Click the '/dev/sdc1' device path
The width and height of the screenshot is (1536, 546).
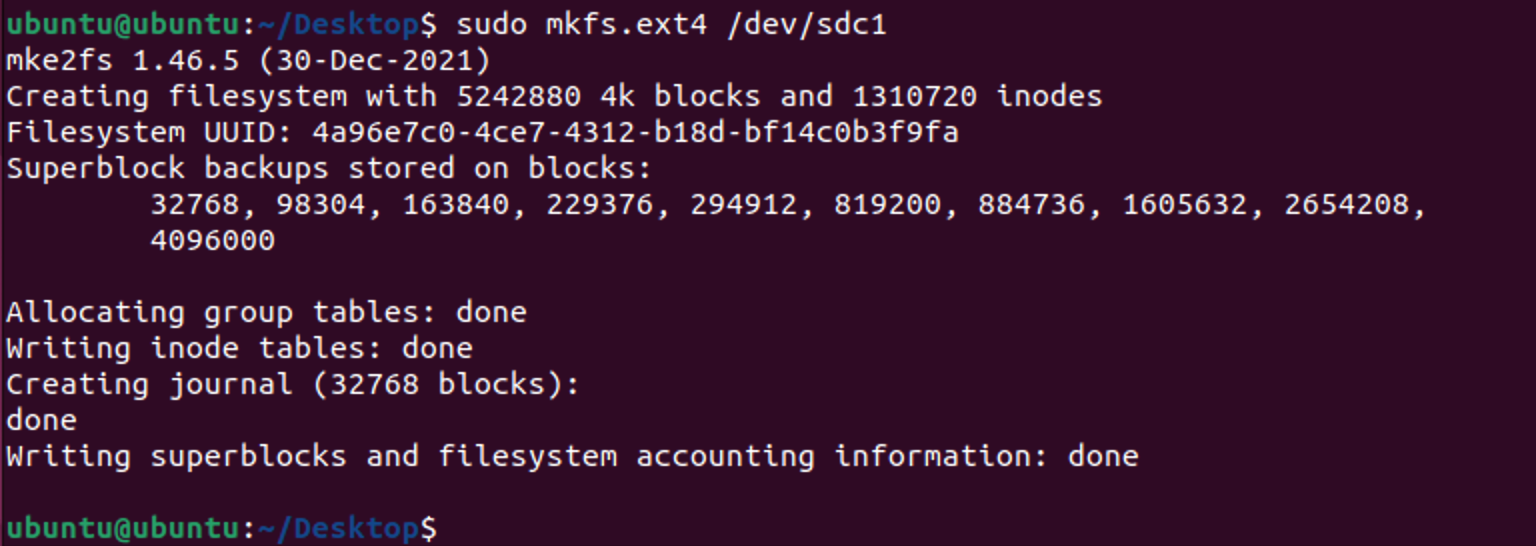click(806, 25)
